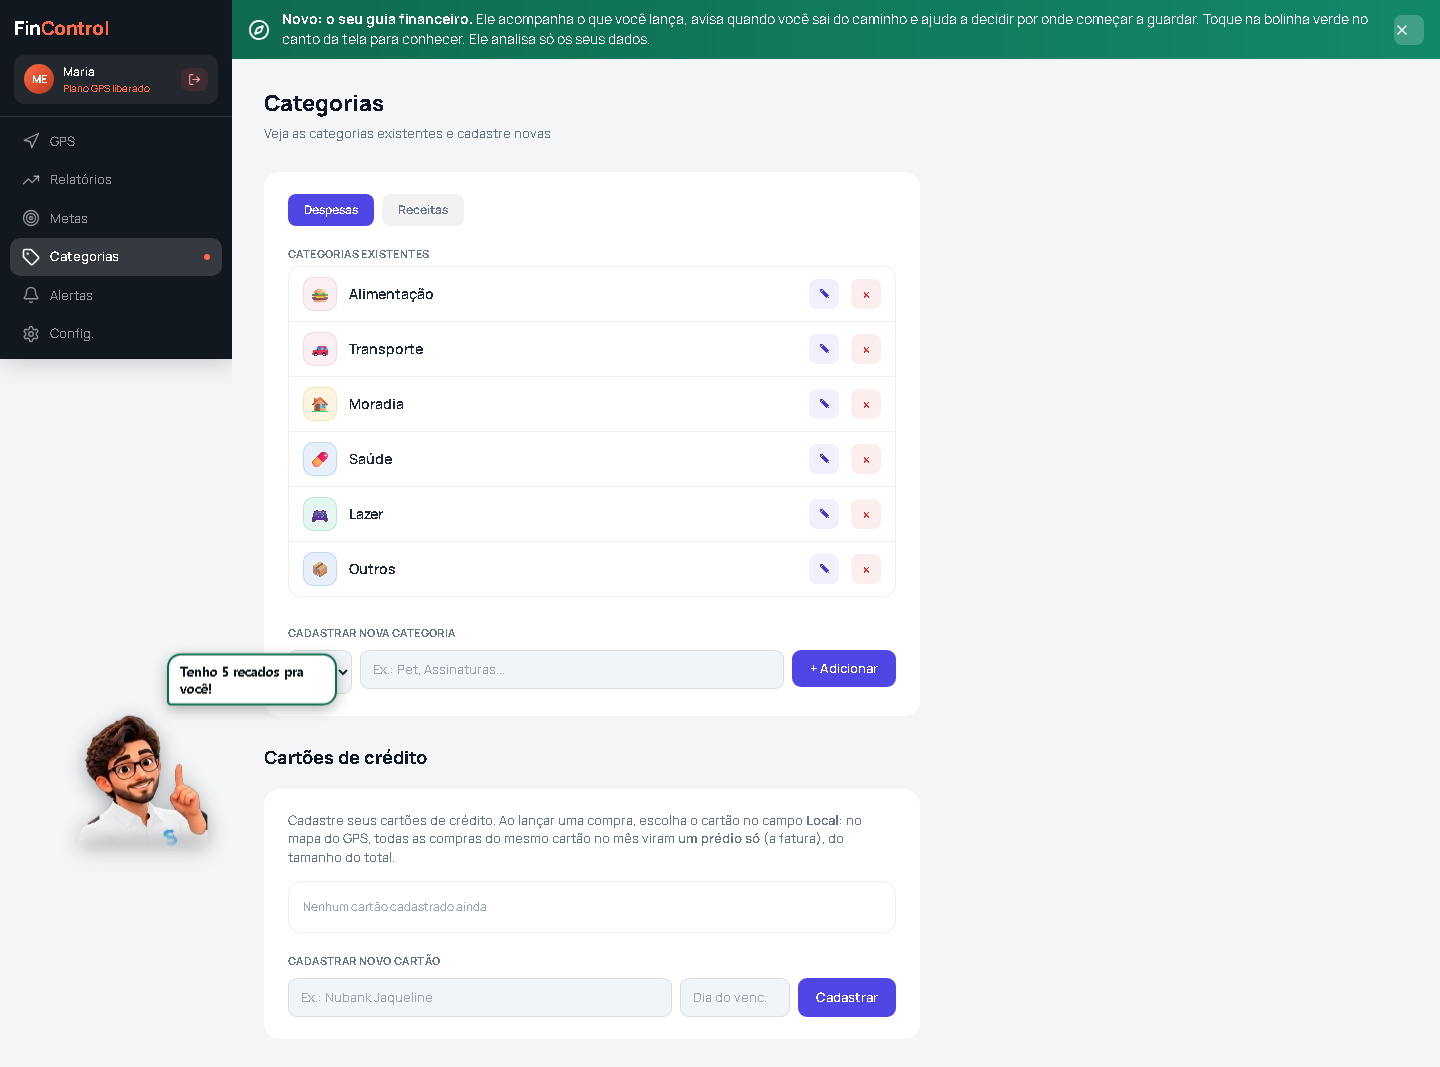Edit the Saúde category

(824, 459)
